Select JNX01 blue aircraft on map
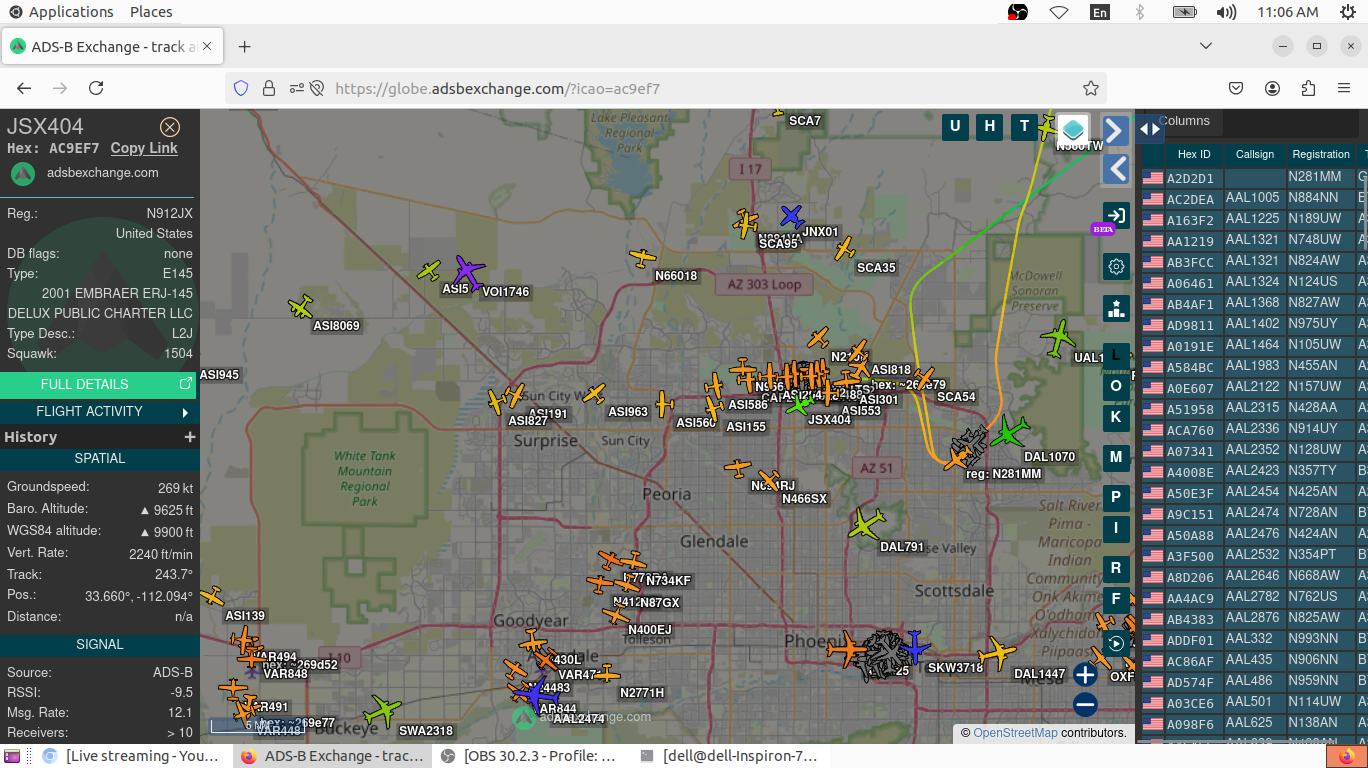Screen dimensions: 1368x768 792,216
